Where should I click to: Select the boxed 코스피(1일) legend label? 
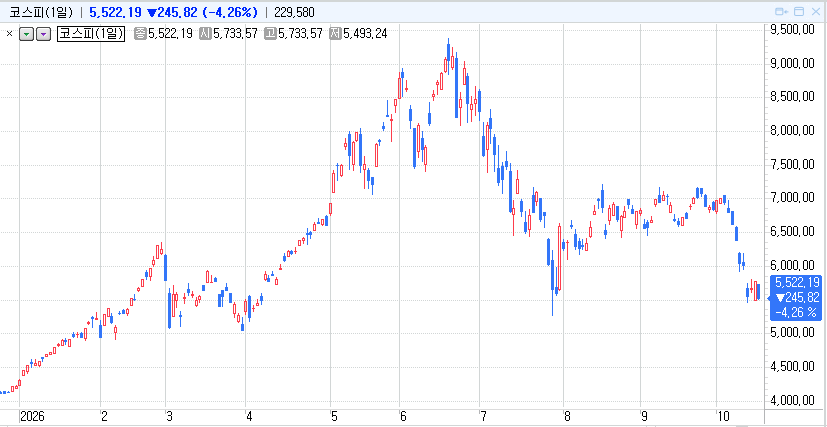tap(91, 34)
